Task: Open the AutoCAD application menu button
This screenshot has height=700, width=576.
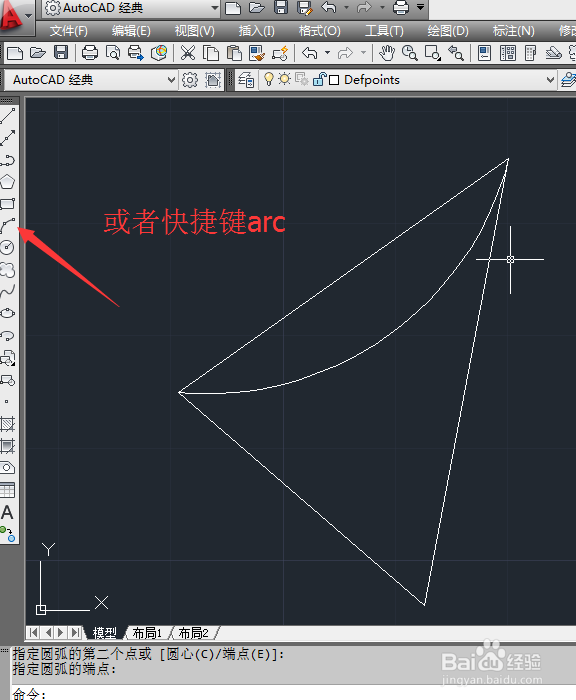Action: 16,17
